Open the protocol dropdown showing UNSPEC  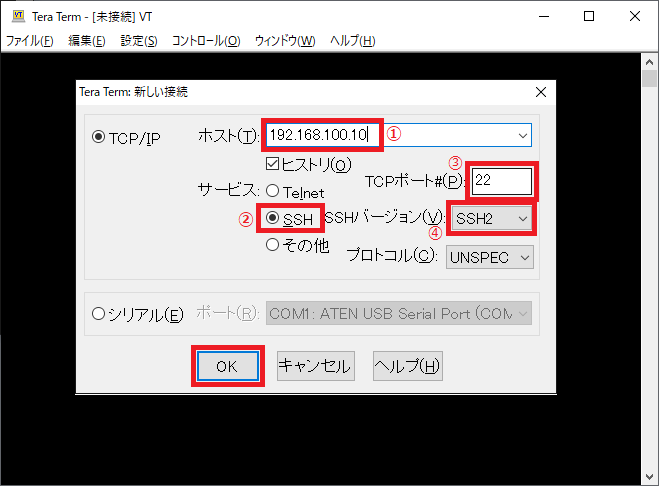(x=490, y=257)
